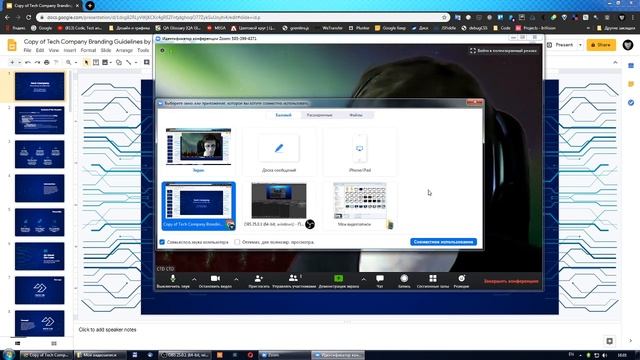Click the green share screen icon
The width and height of the screenshot is (640, 360).
coord(338,278)
